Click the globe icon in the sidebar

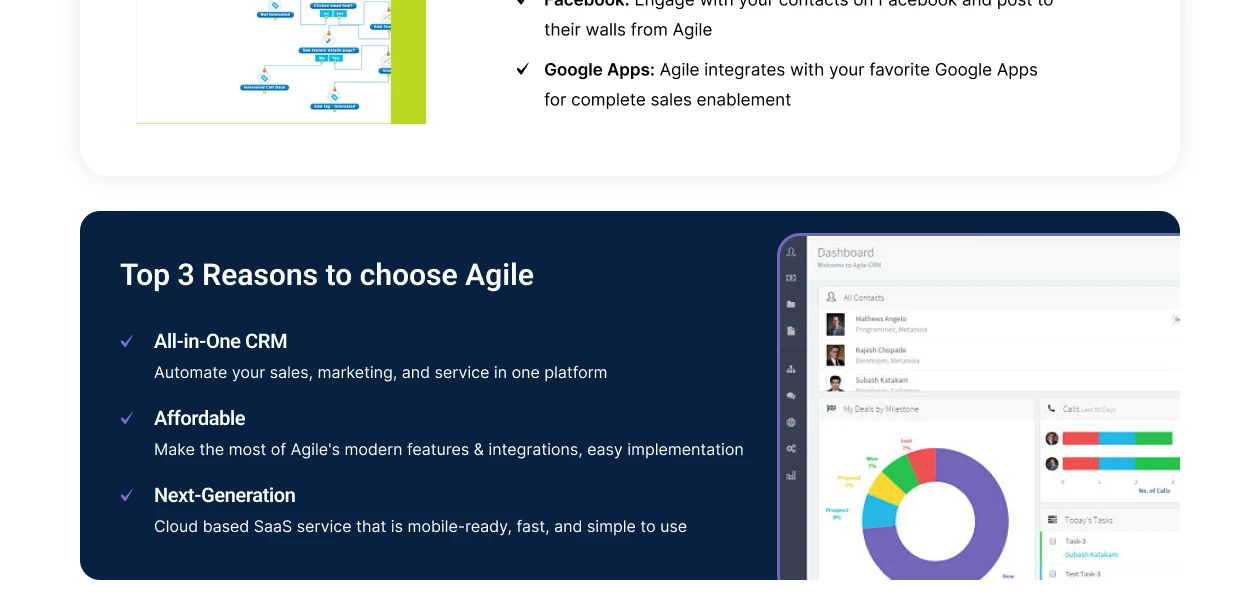click(x=791, y=422)
